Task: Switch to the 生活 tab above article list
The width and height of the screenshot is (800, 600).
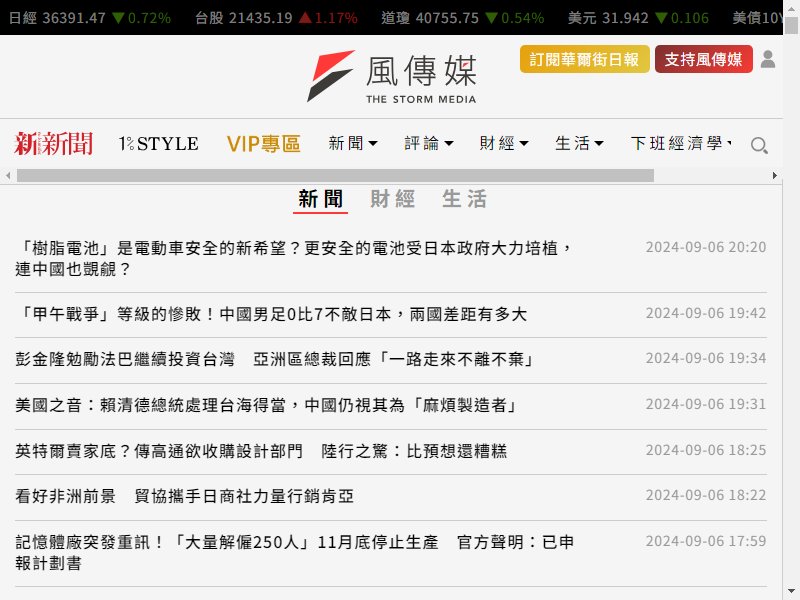Action: pos(464,199)
